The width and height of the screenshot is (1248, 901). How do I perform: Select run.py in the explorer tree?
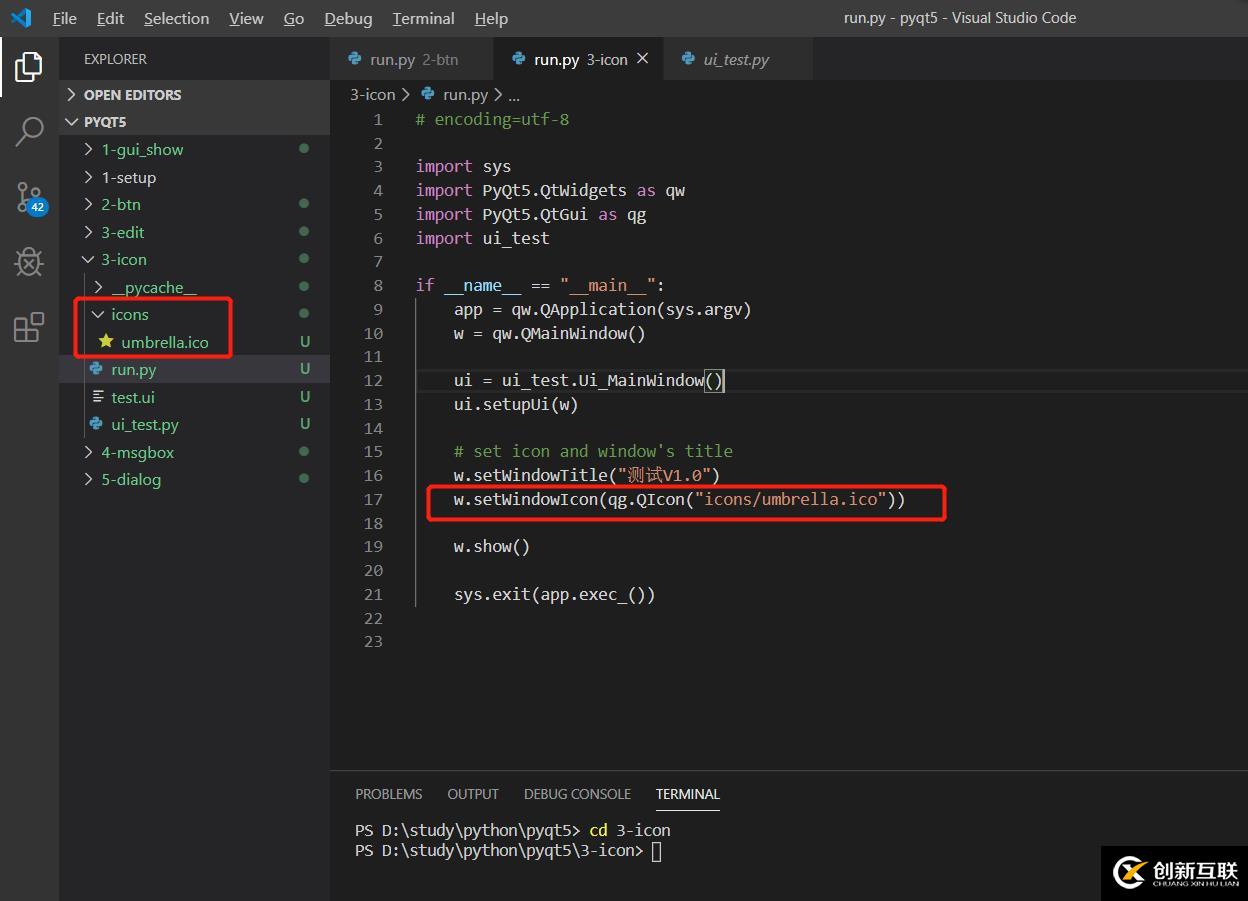coord(194,369)
